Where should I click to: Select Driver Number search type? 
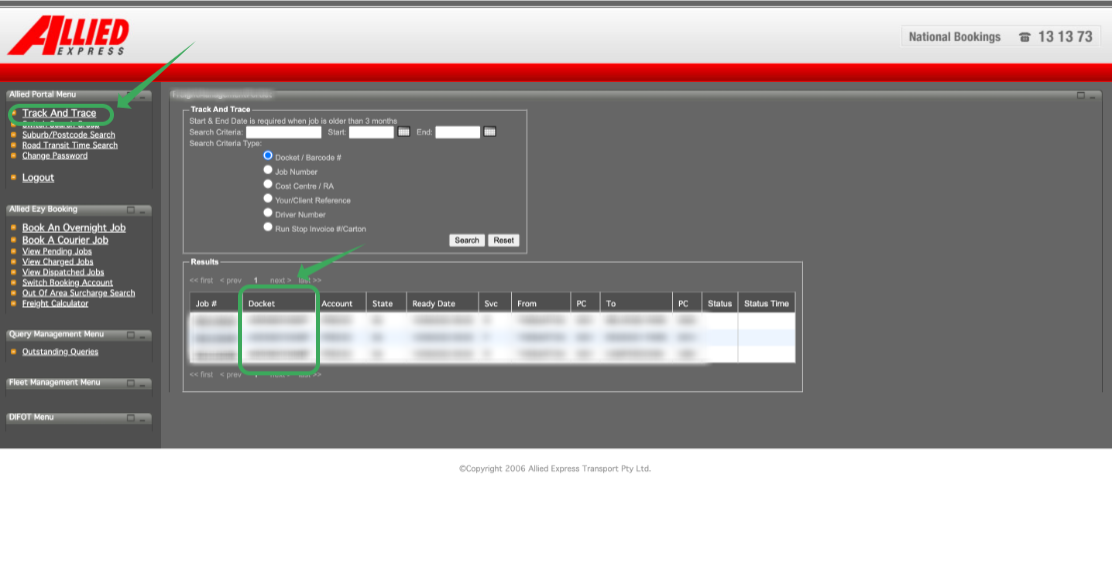tap(268, 213)
